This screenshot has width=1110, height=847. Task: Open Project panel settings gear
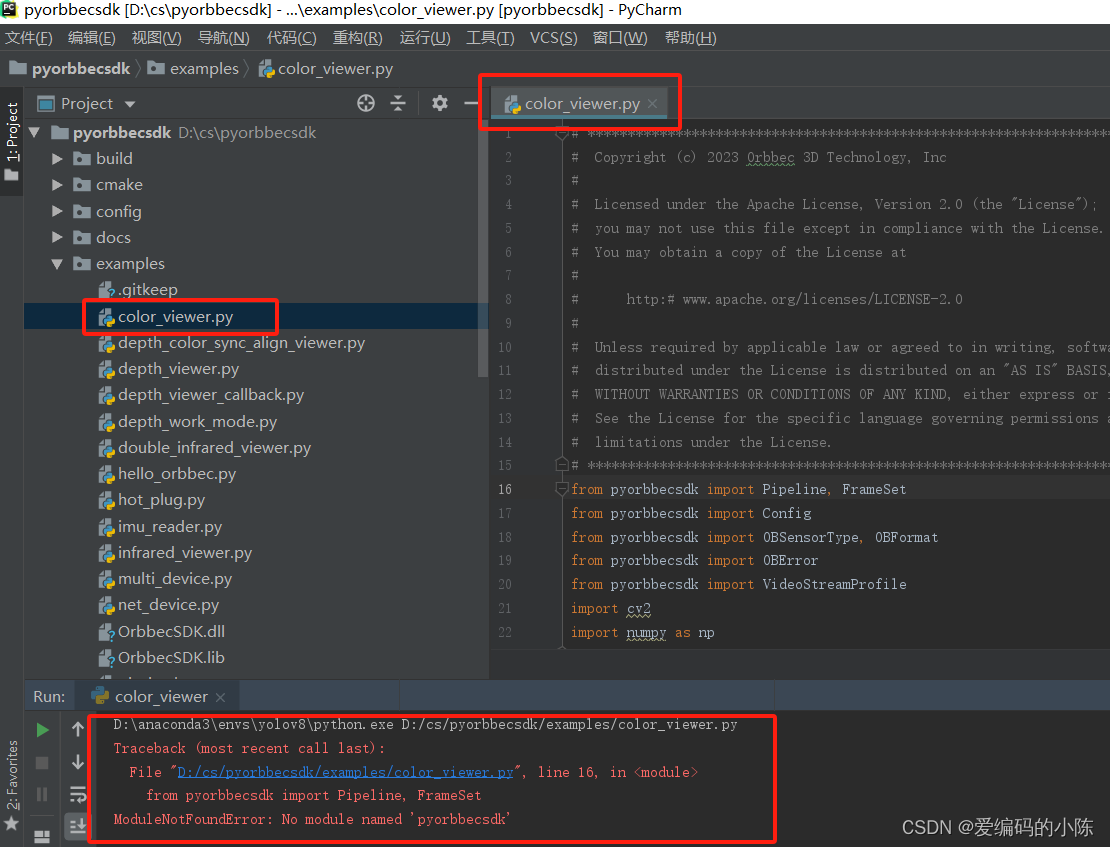(x=440, y=103)
